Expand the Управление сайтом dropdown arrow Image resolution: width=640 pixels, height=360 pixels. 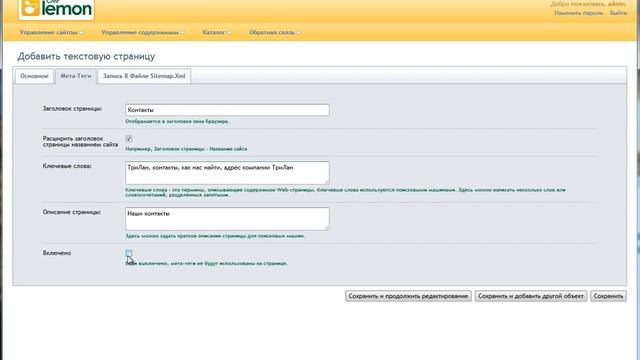point(81,33)
